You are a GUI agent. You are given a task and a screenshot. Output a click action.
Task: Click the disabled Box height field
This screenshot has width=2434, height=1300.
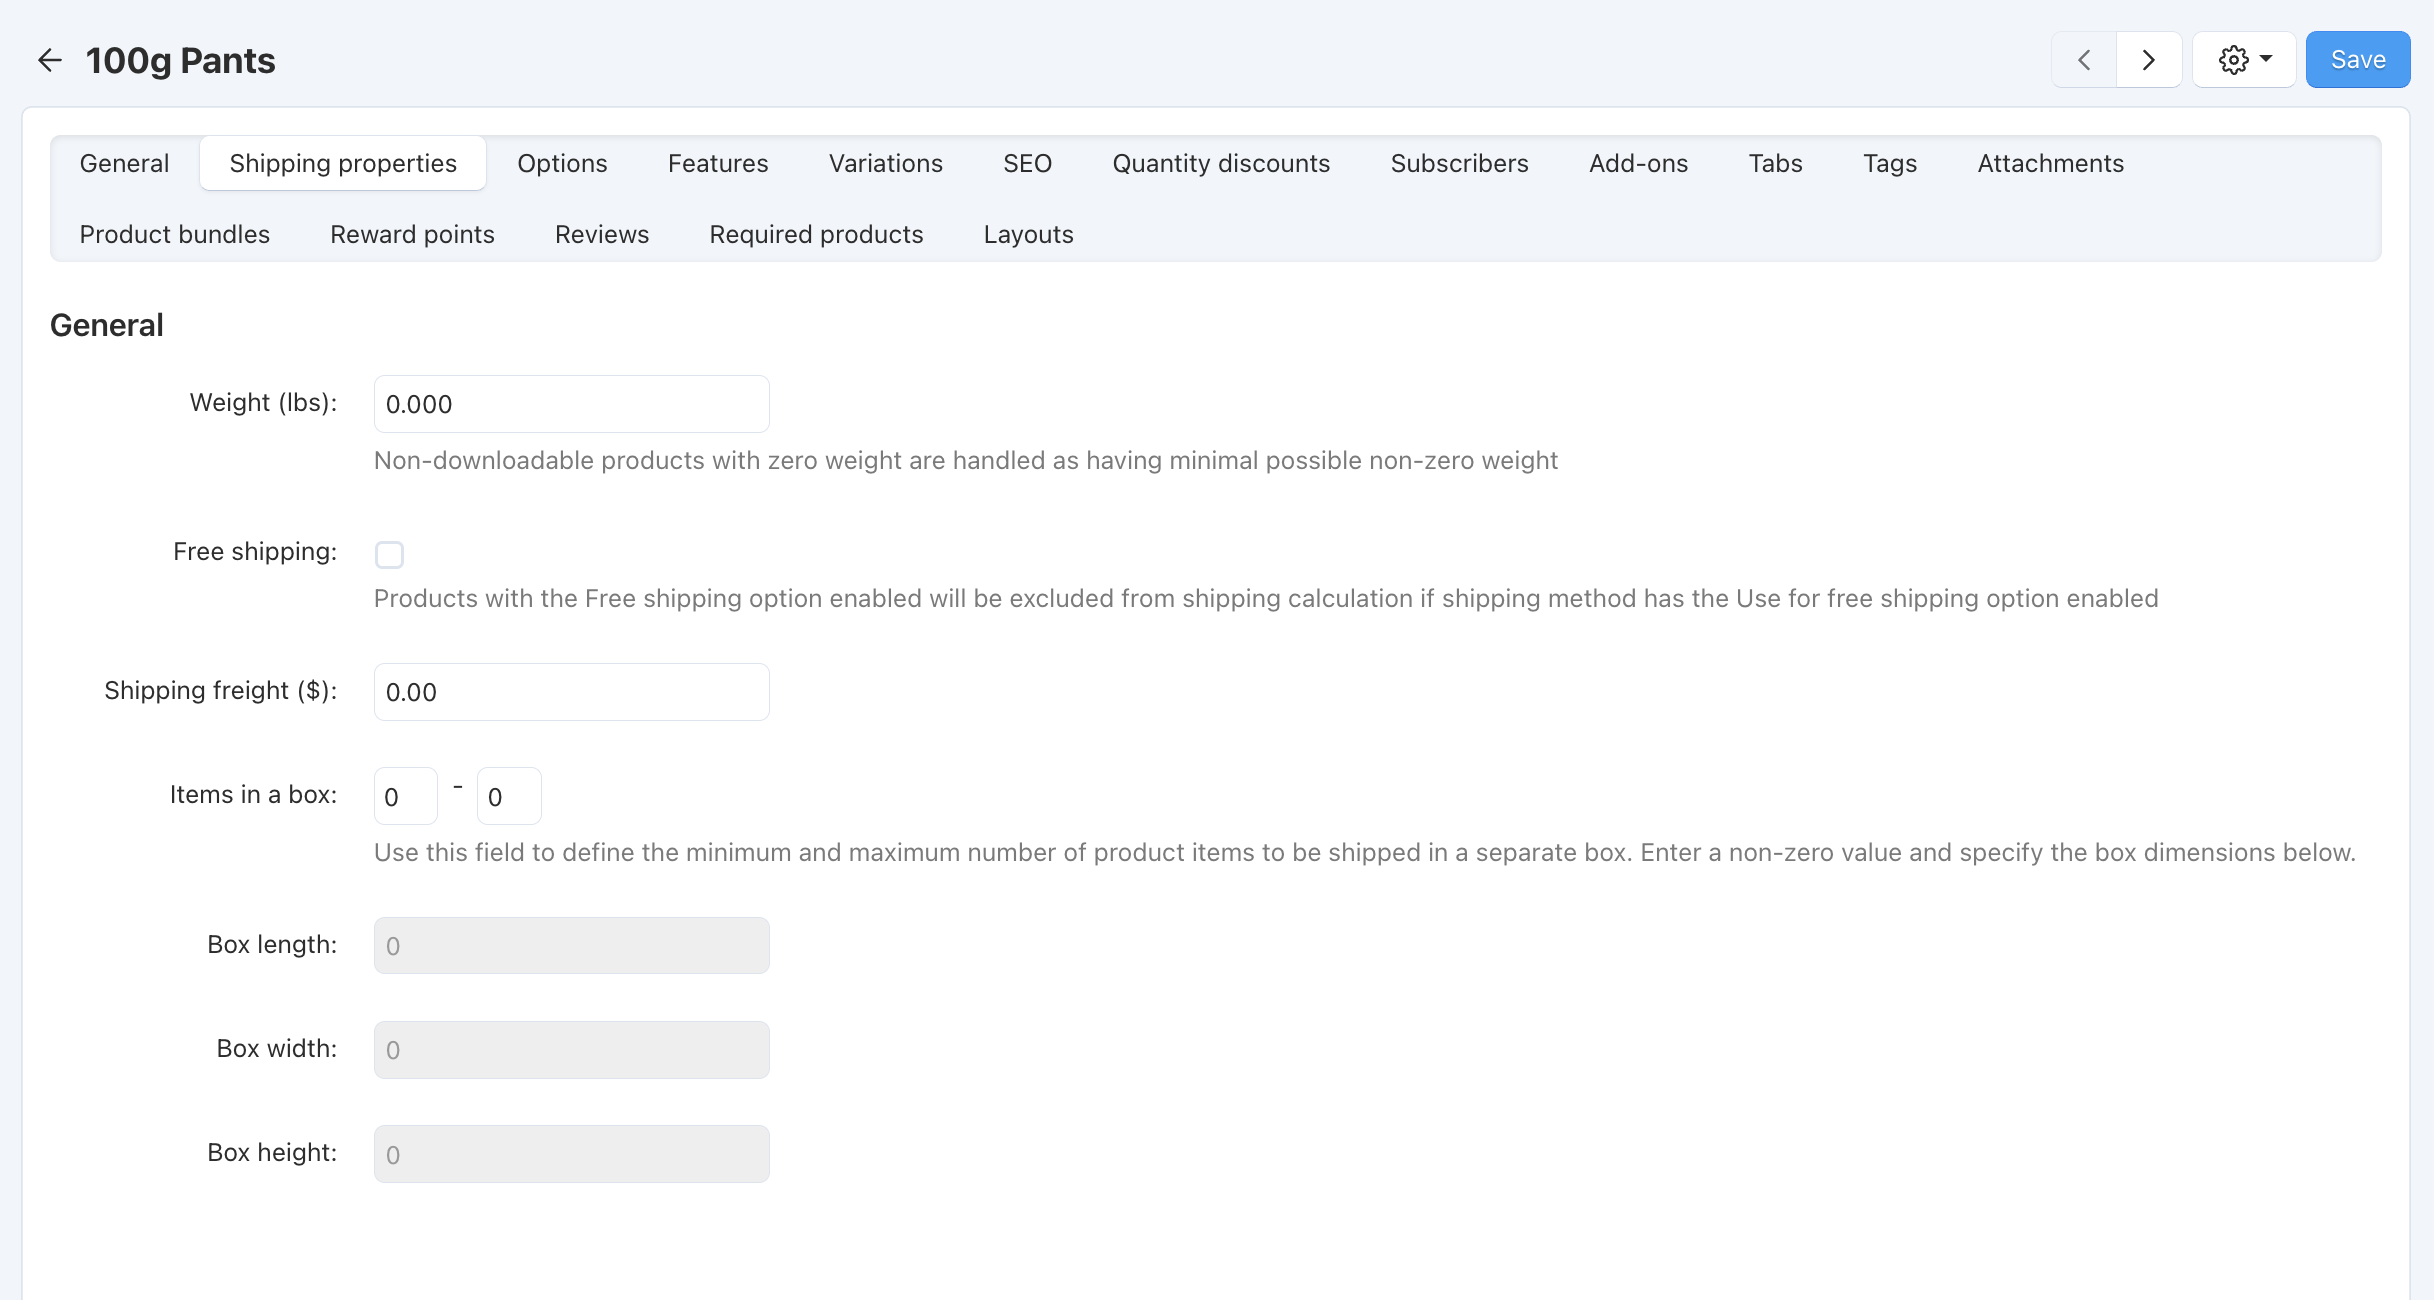571,1154
